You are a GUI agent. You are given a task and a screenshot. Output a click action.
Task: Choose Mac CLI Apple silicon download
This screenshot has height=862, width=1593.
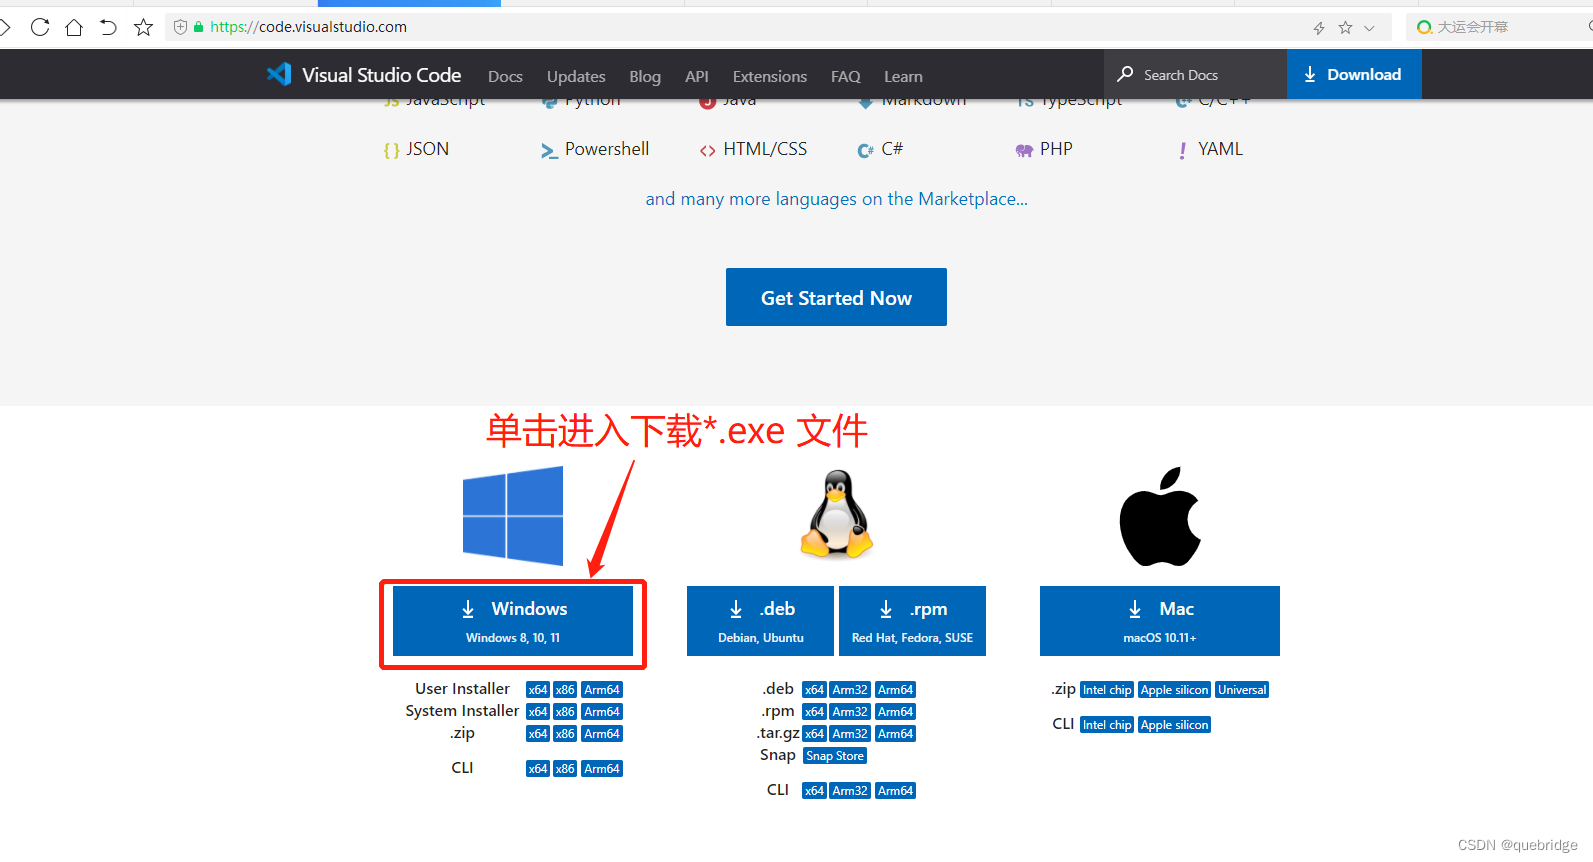pos(1174,725)
